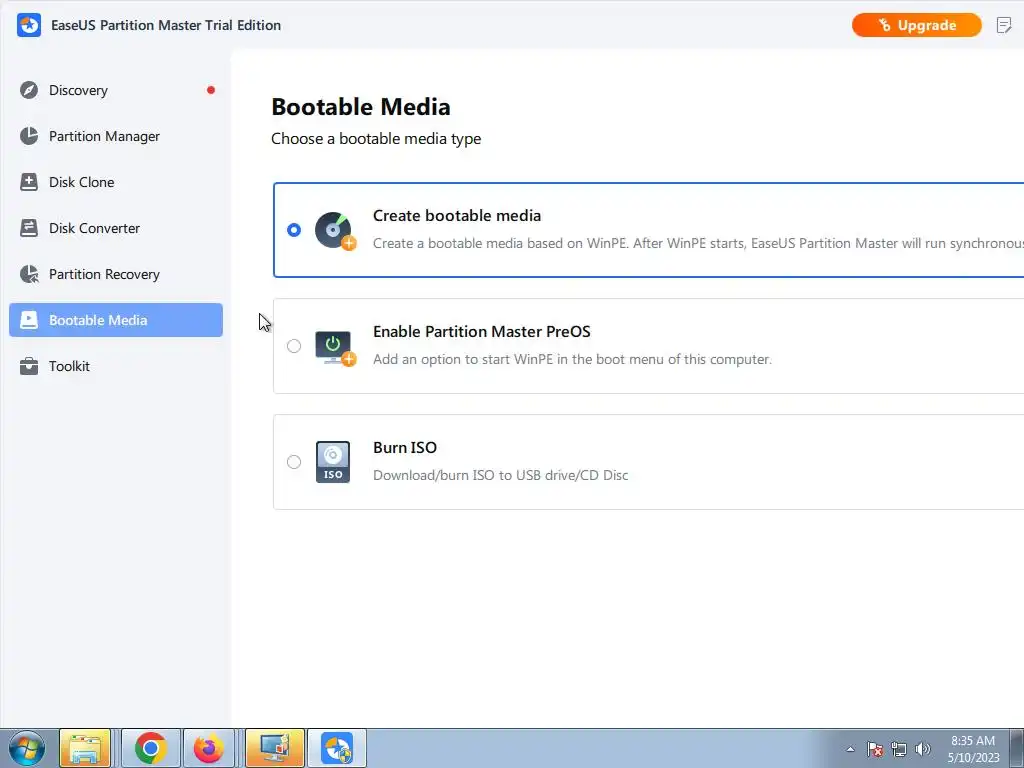
Task: Click the Show desktop strip at the taskbar end
Action: [x=1017, y=748]
